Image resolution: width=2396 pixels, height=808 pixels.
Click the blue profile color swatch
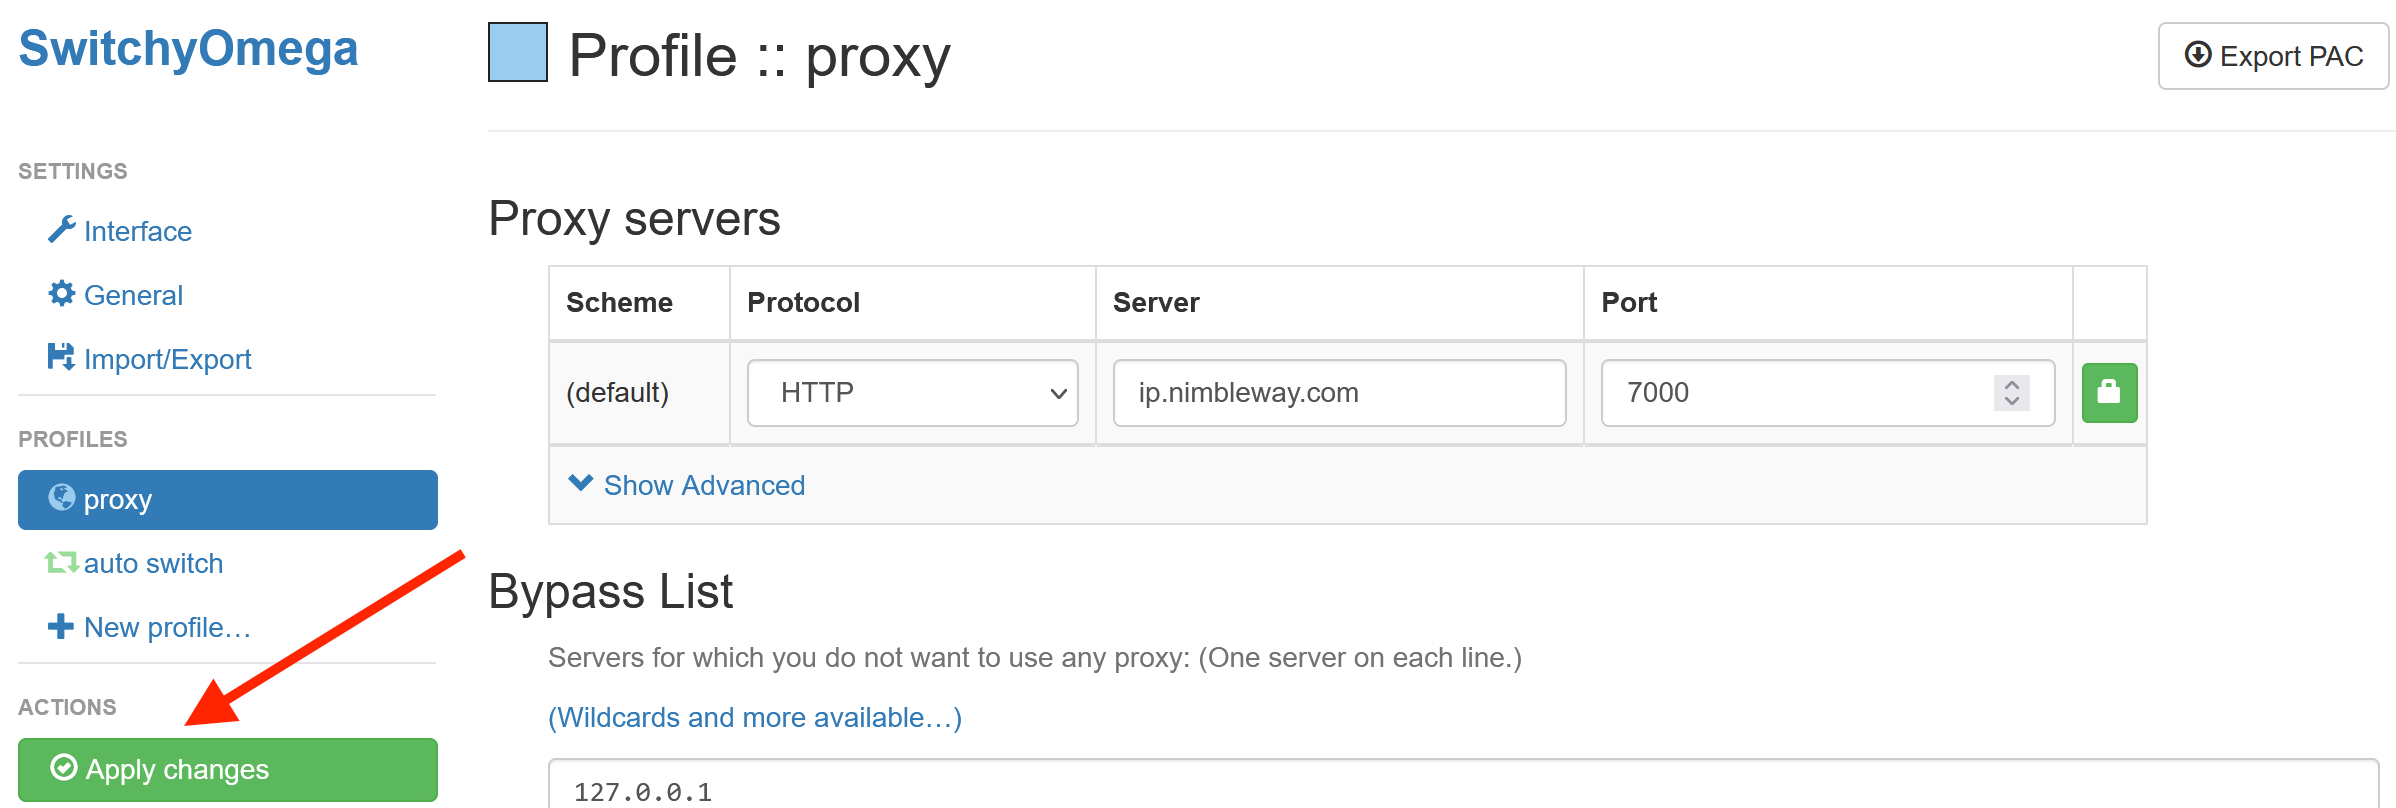point(518,52)
